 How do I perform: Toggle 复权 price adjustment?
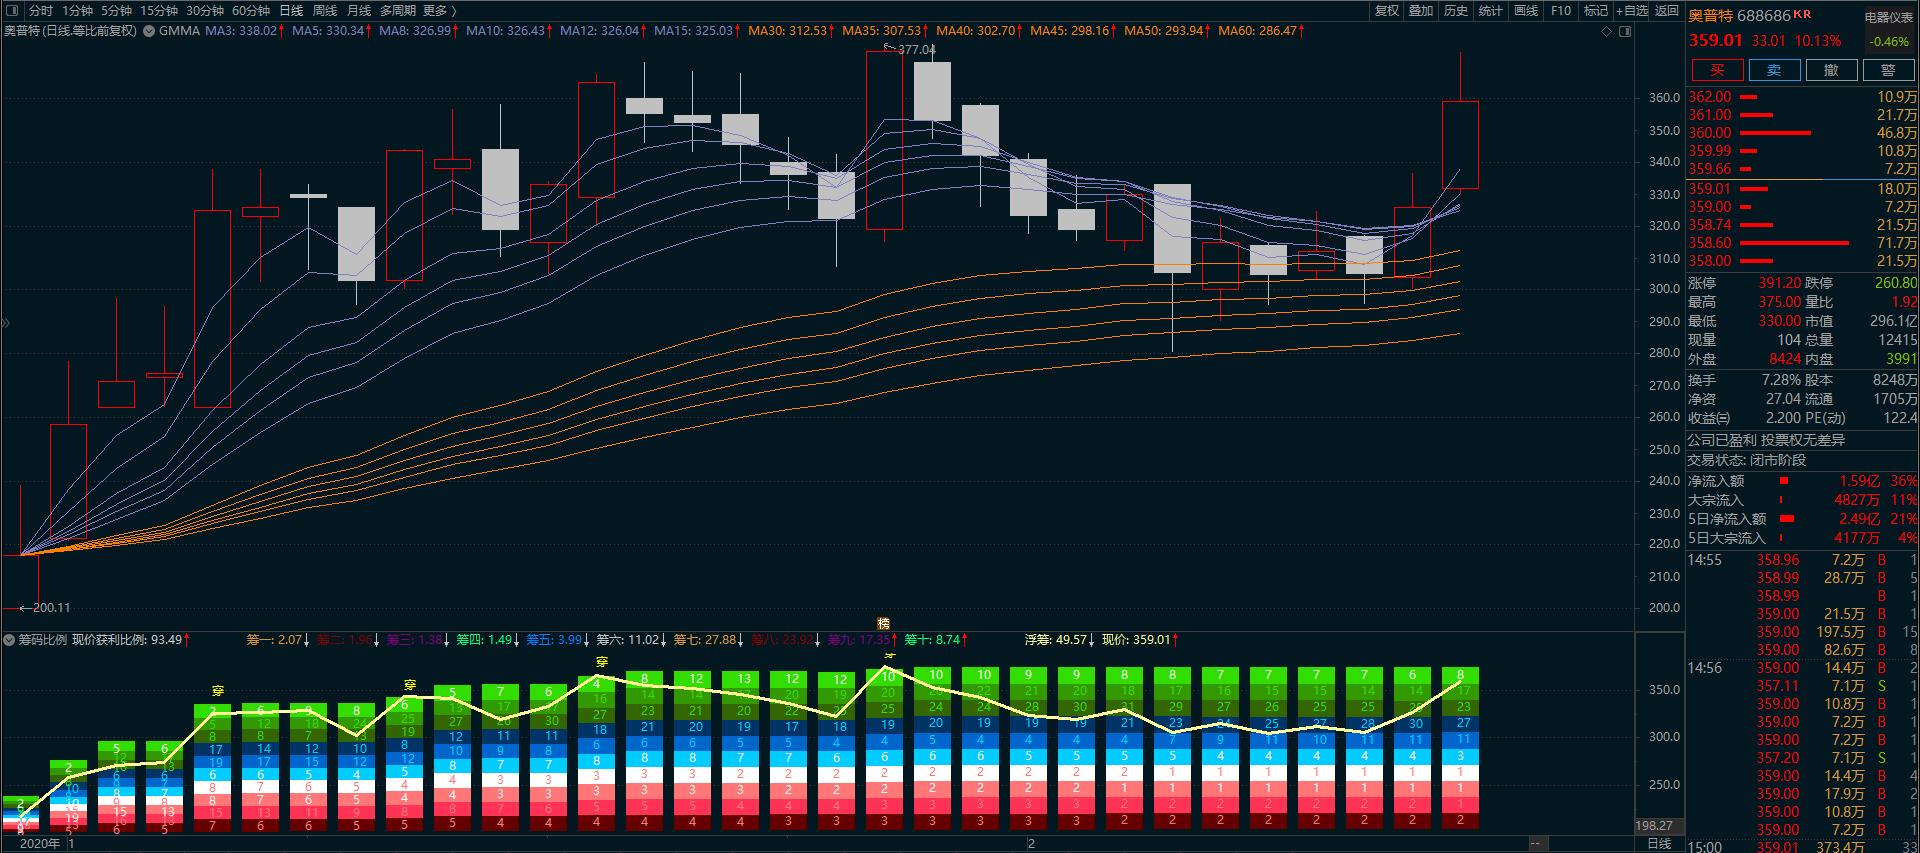[1387, 11]
